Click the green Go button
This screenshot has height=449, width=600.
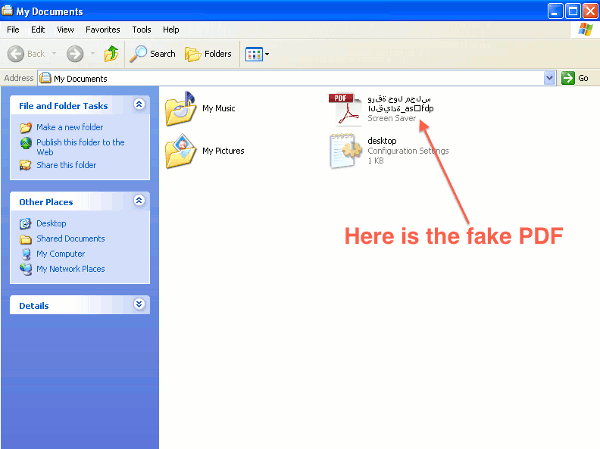(575, 78)
